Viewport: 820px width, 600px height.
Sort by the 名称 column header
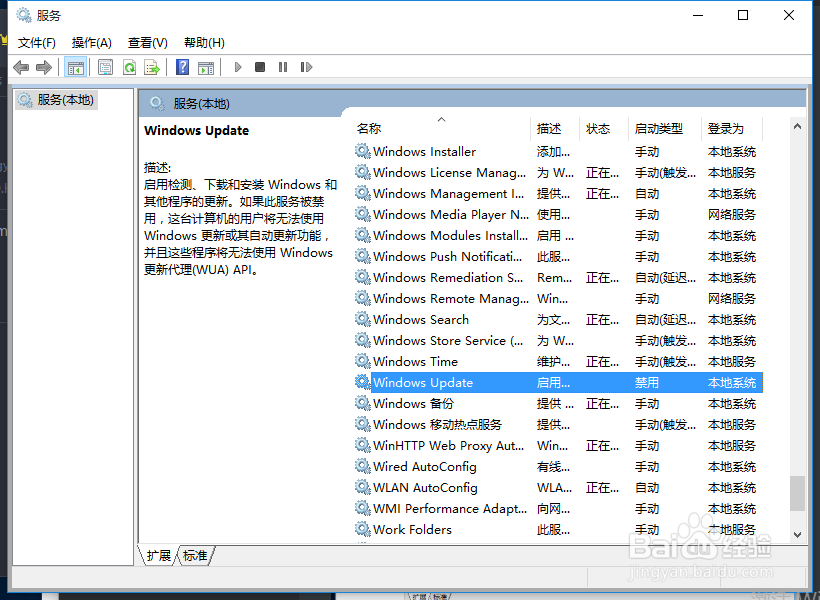pos(442,128)
